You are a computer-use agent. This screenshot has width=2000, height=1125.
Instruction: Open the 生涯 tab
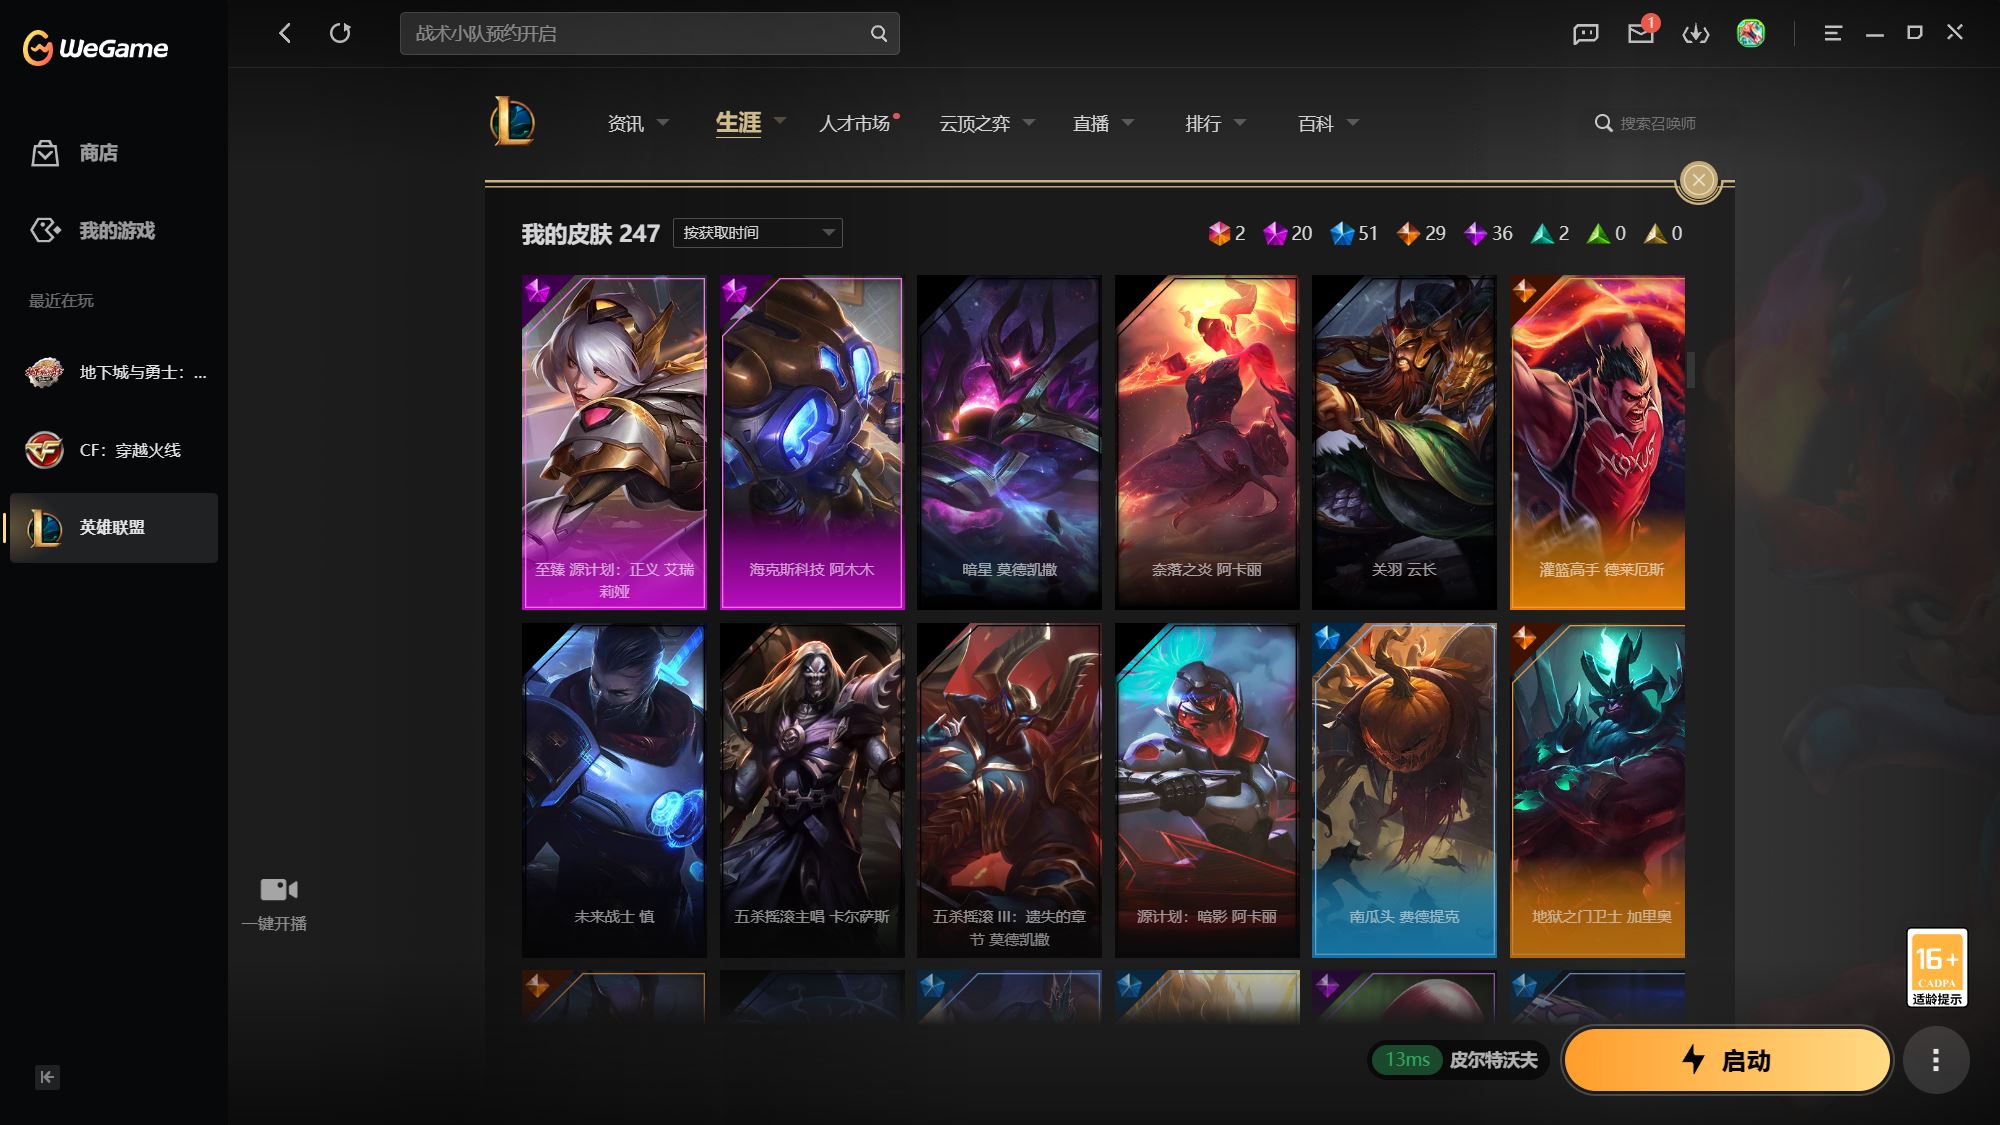[x=738, y=123]
